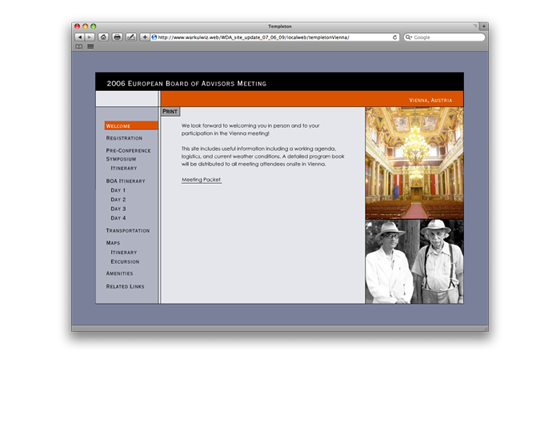The width and height of the screenshot is (560, 425).
Task: Click the URL address bar
Action: point(274,37)
